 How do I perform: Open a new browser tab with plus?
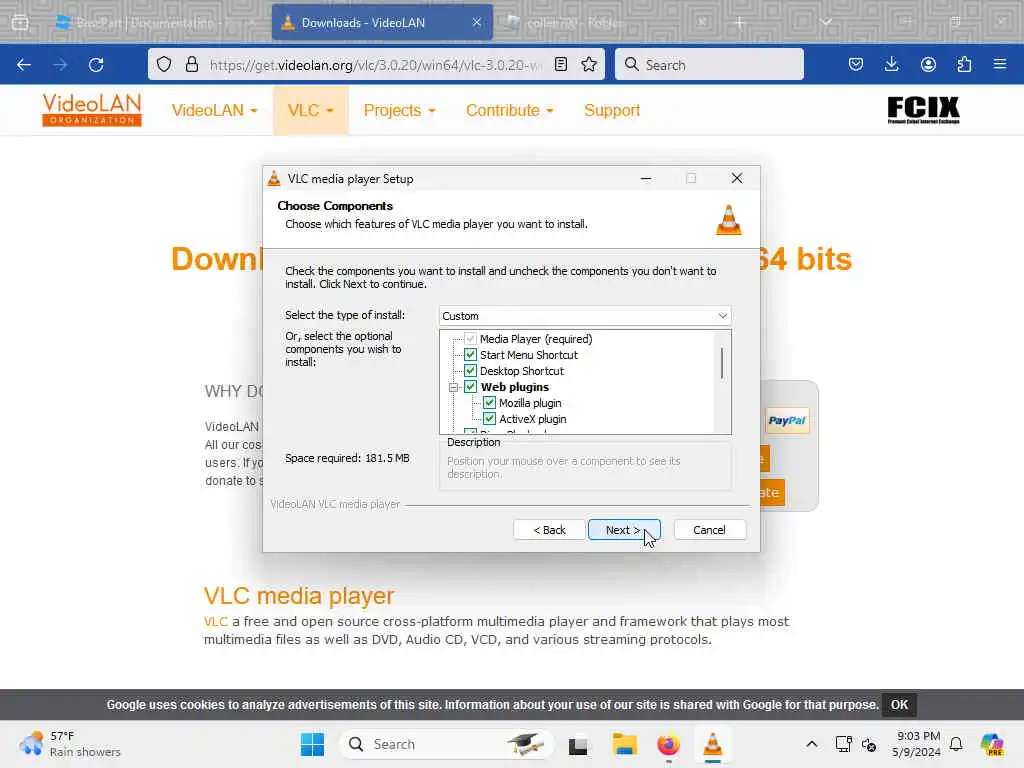[740, 22]
